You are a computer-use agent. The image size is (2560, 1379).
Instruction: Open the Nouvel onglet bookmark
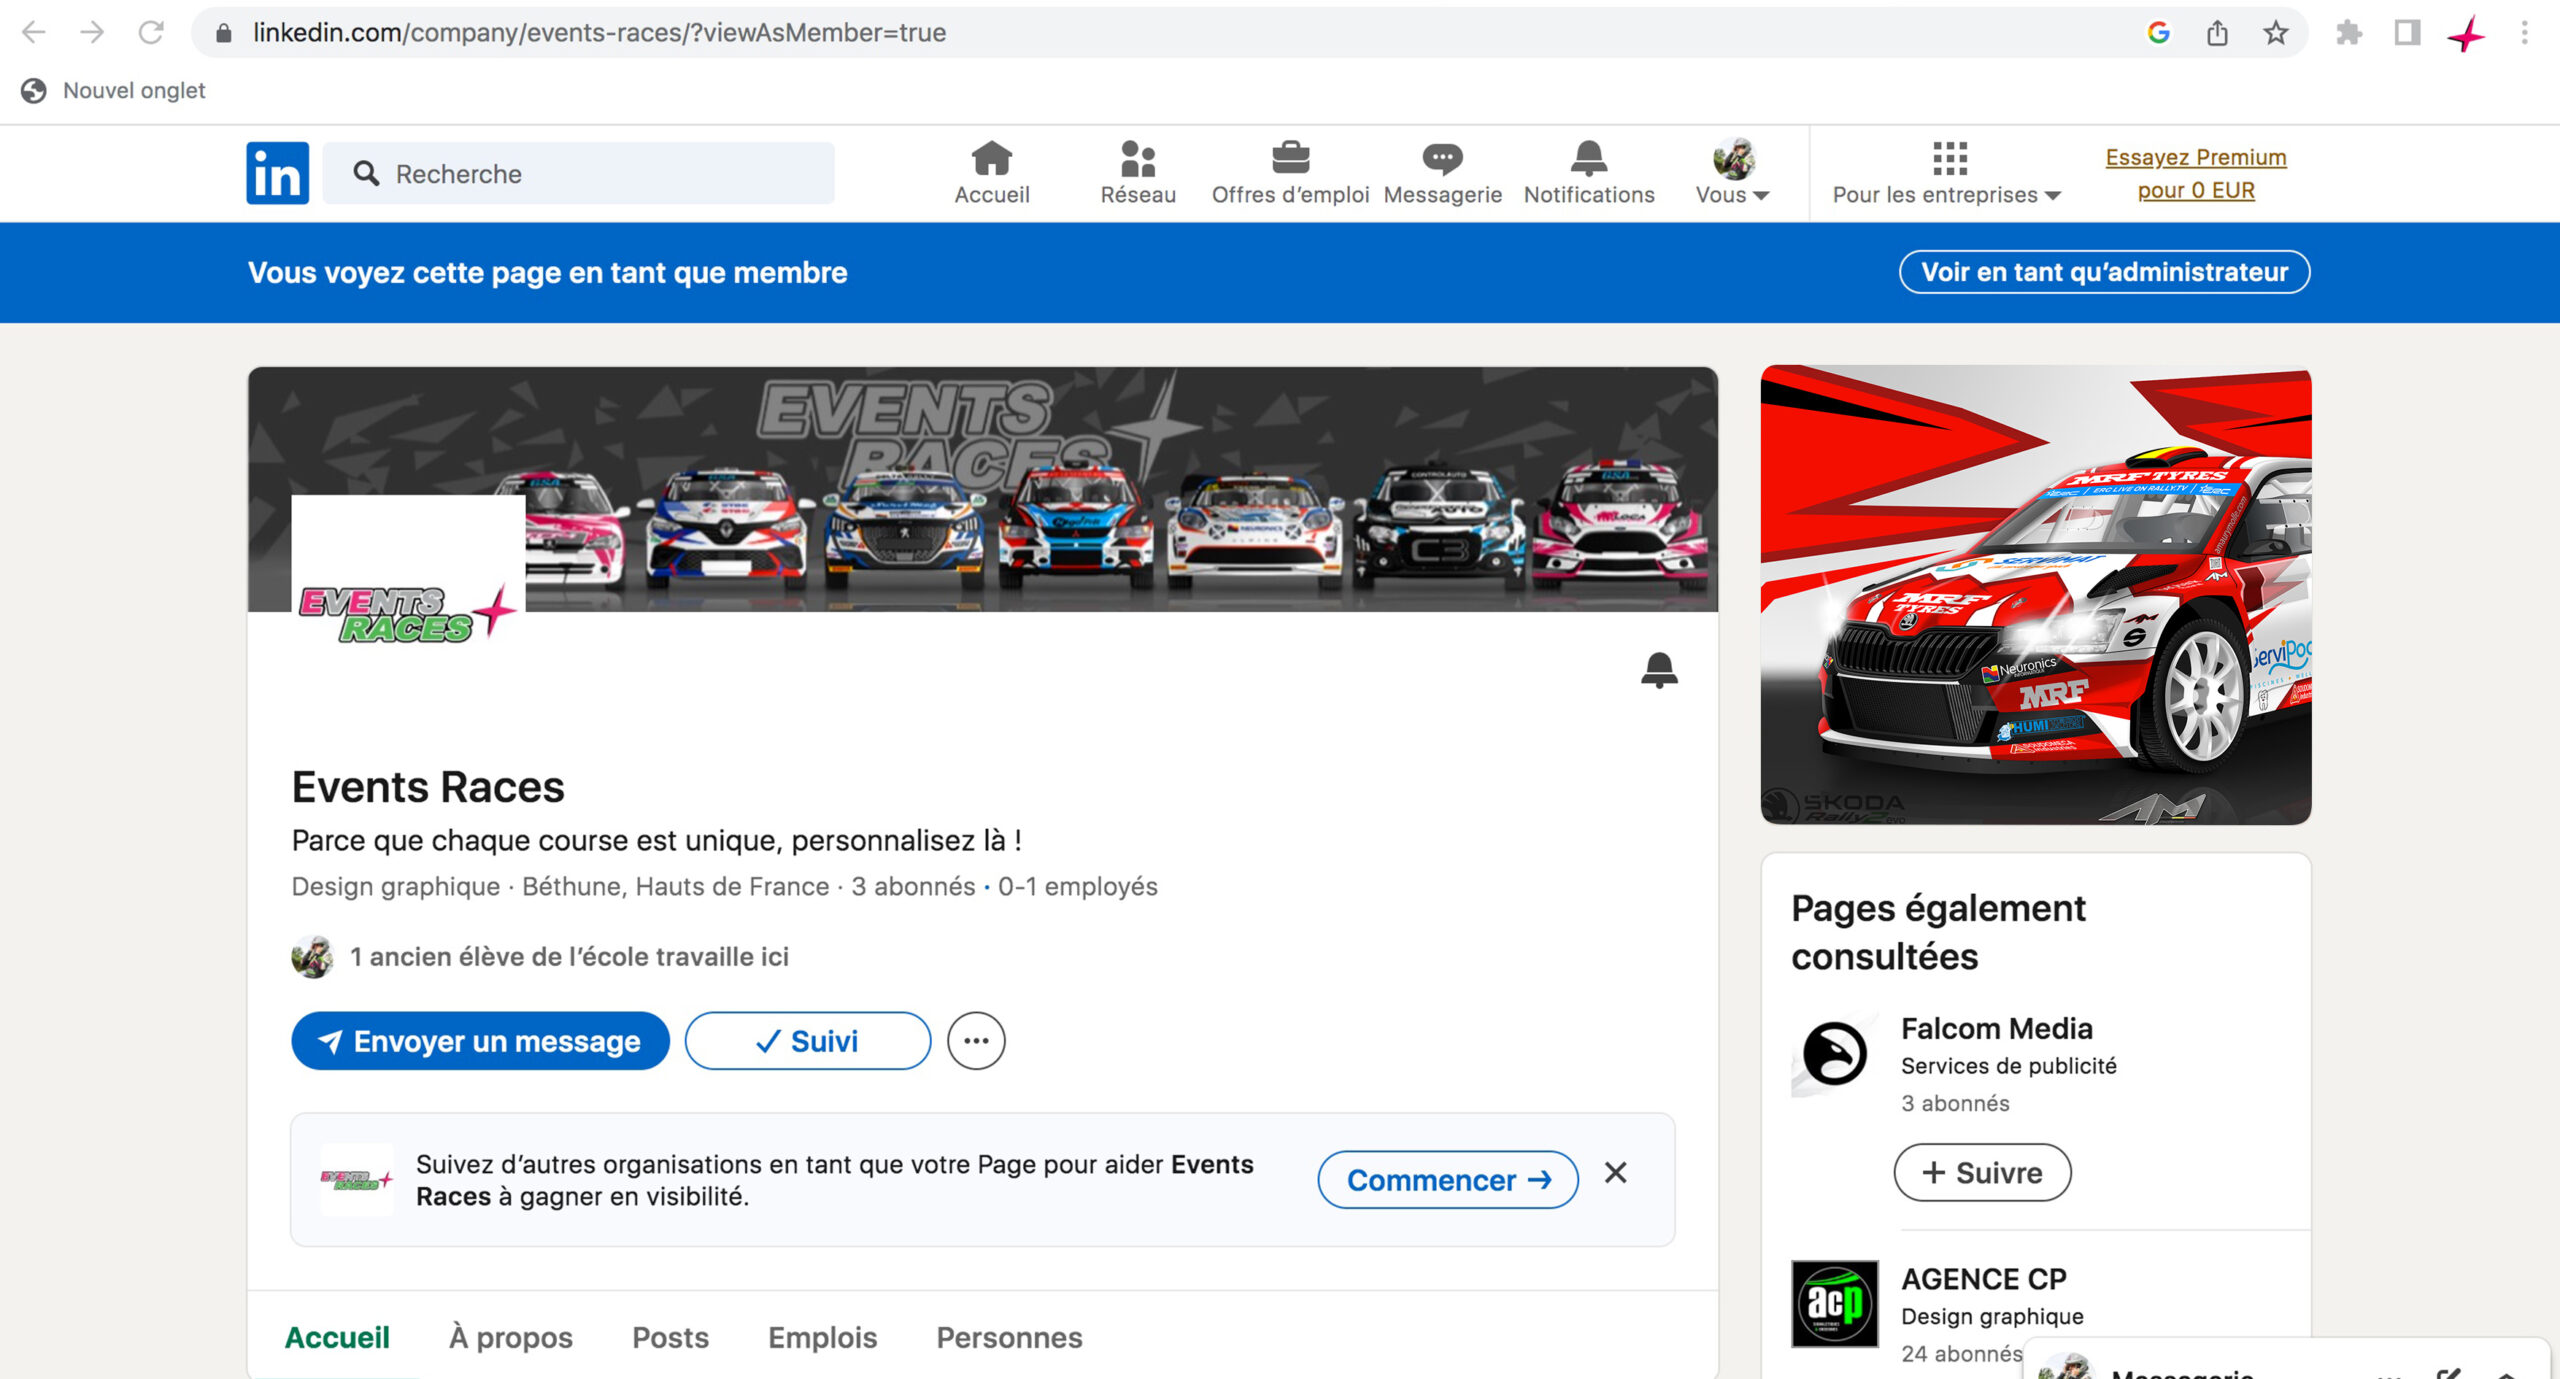(x=113, y=91)
